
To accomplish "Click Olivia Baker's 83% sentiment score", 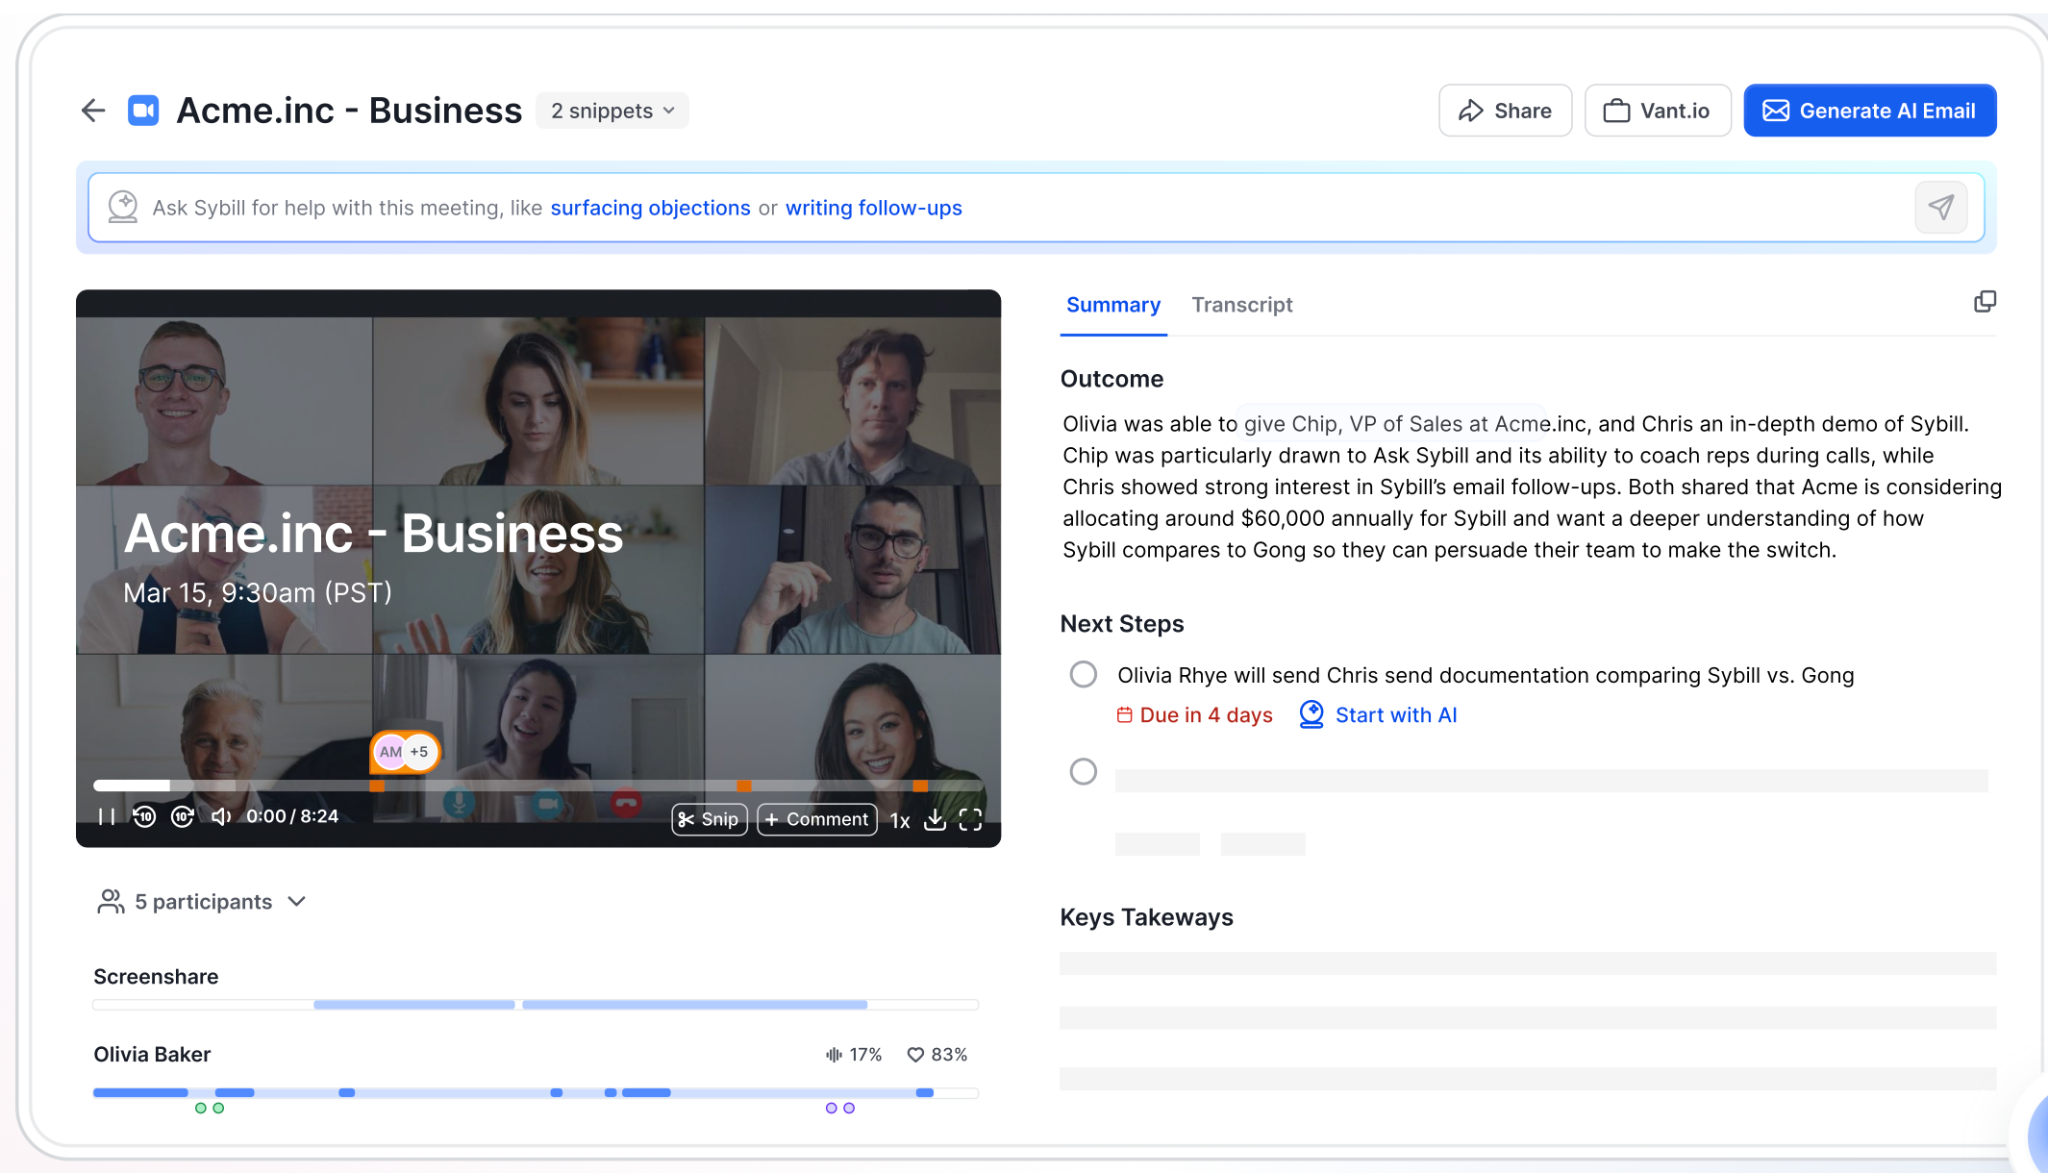I will (937, 1054).
